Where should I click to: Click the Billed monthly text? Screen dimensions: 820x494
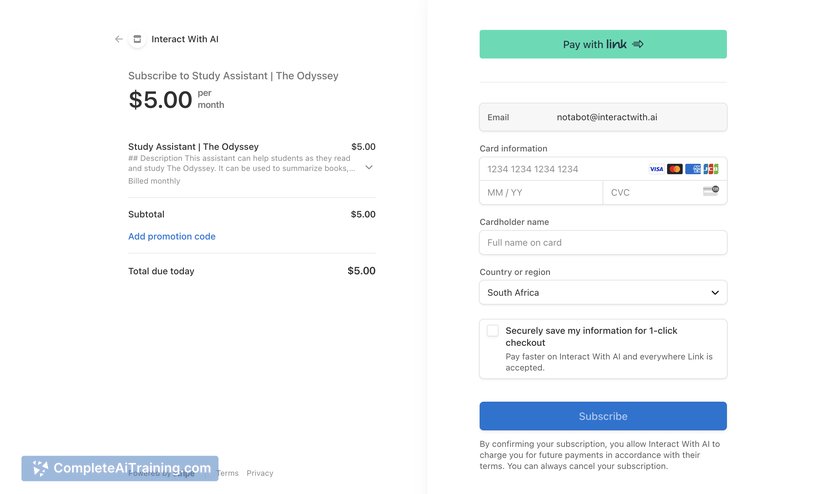tap(154, 181)
